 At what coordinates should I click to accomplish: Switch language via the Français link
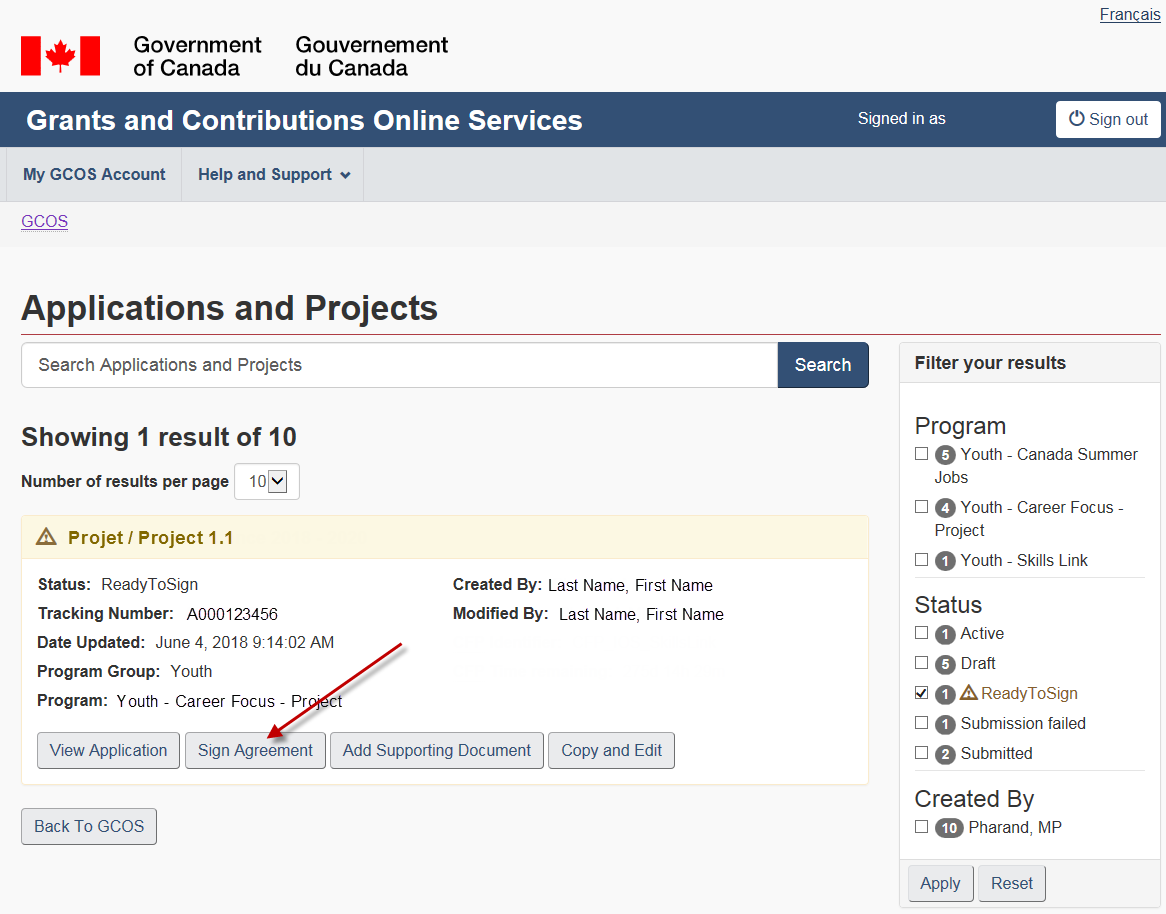pyautogui.click(x=1129, y=15)
